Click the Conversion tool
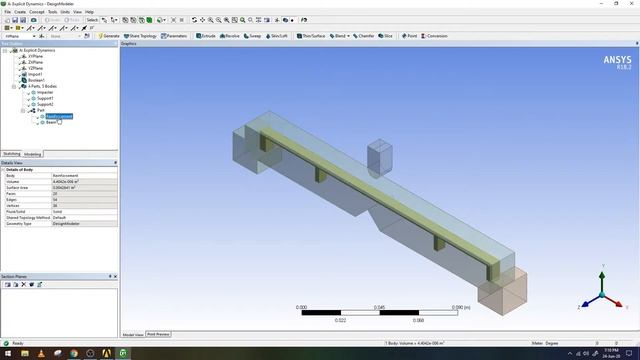Image resolution: width=640 pixels, height=360 pixels. (x=434, y=36)
